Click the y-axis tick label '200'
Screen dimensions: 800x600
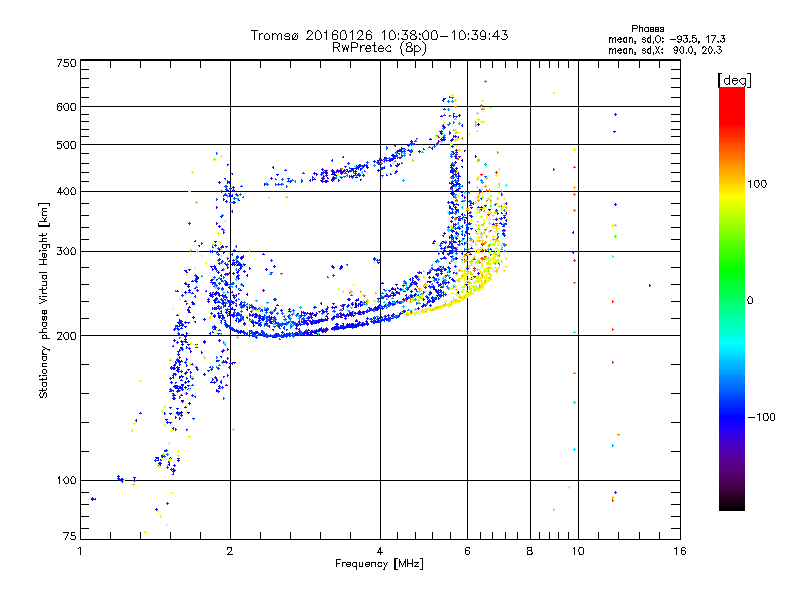[67, 336]
